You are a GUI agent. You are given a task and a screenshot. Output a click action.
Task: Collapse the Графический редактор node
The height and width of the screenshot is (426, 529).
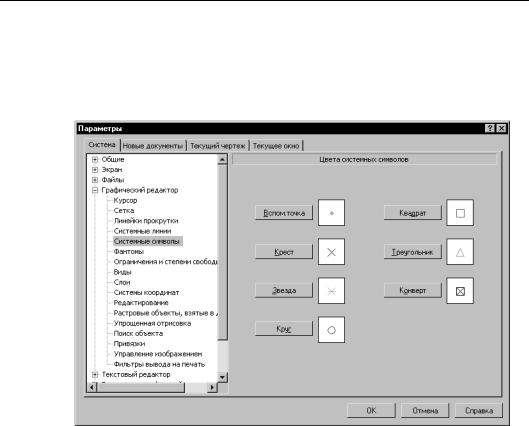pyautogui.click(x=95, y=190)
